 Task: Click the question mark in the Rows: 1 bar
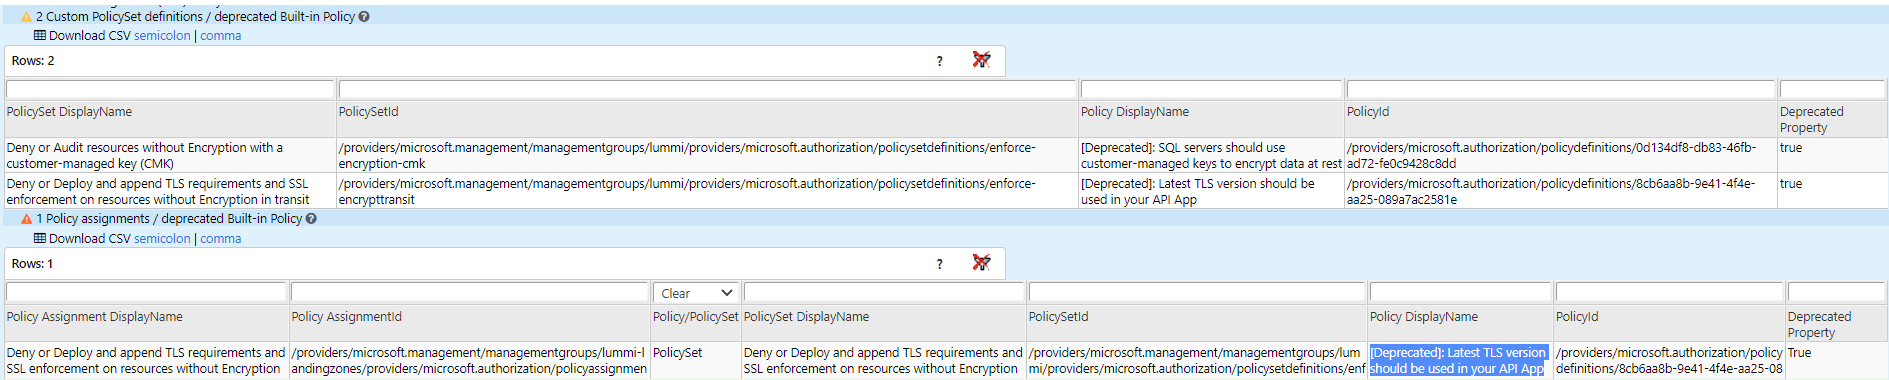coord(939,264)
